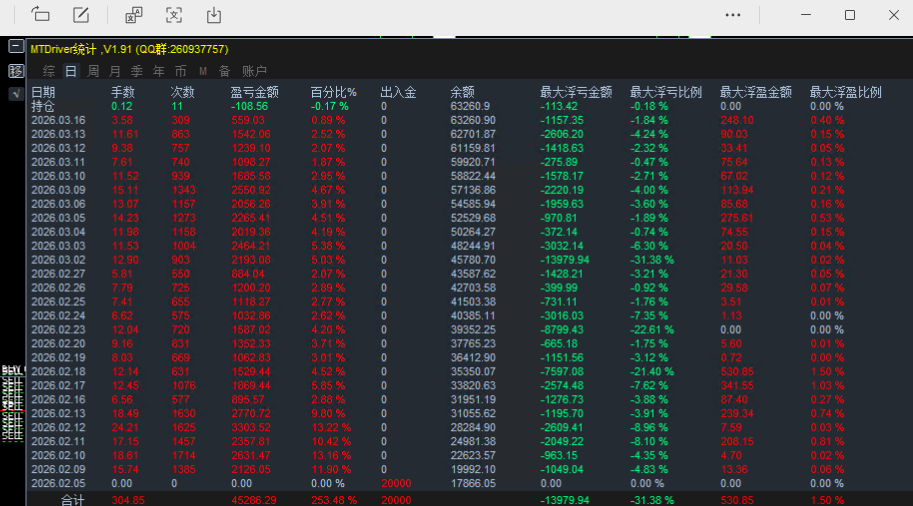This screenshot has height=506, width=913.
Task: Click the edit image pencil icon
Action: (81, 15)
